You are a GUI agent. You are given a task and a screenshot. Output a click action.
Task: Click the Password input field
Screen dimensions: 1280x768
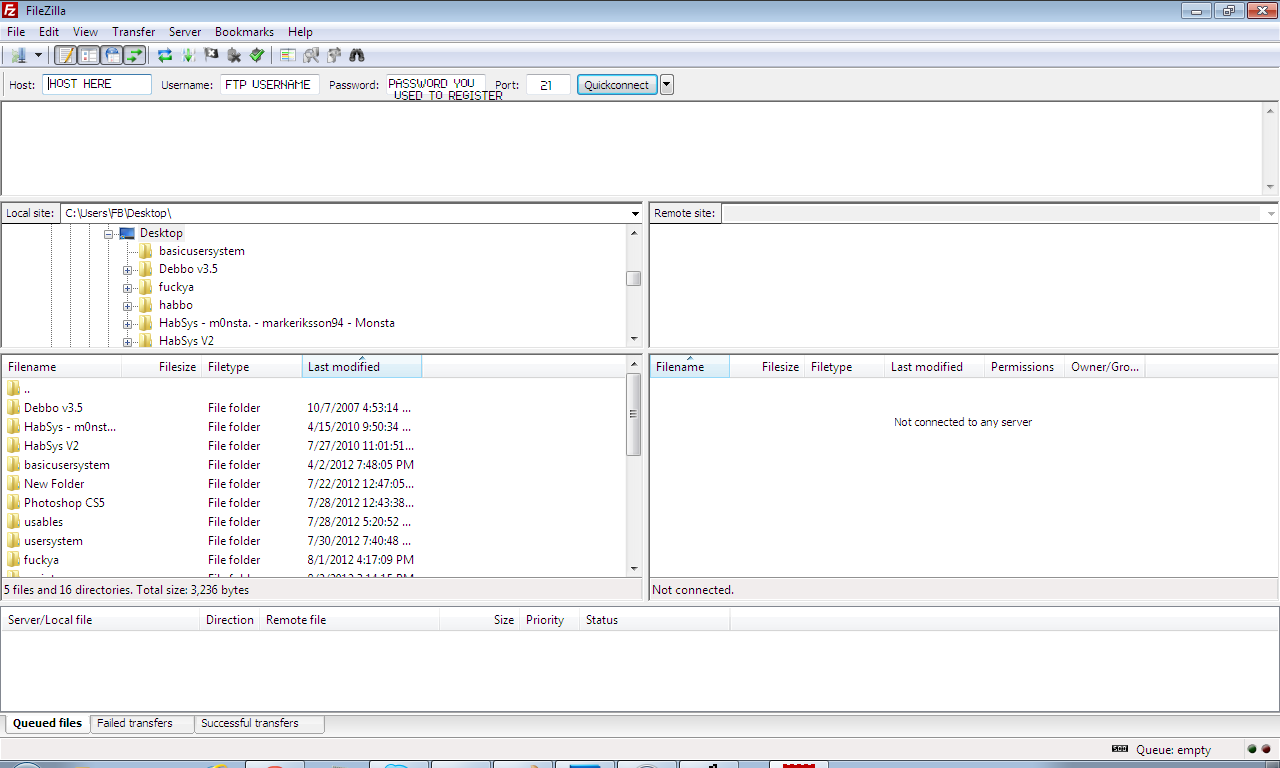click(436, 85)
